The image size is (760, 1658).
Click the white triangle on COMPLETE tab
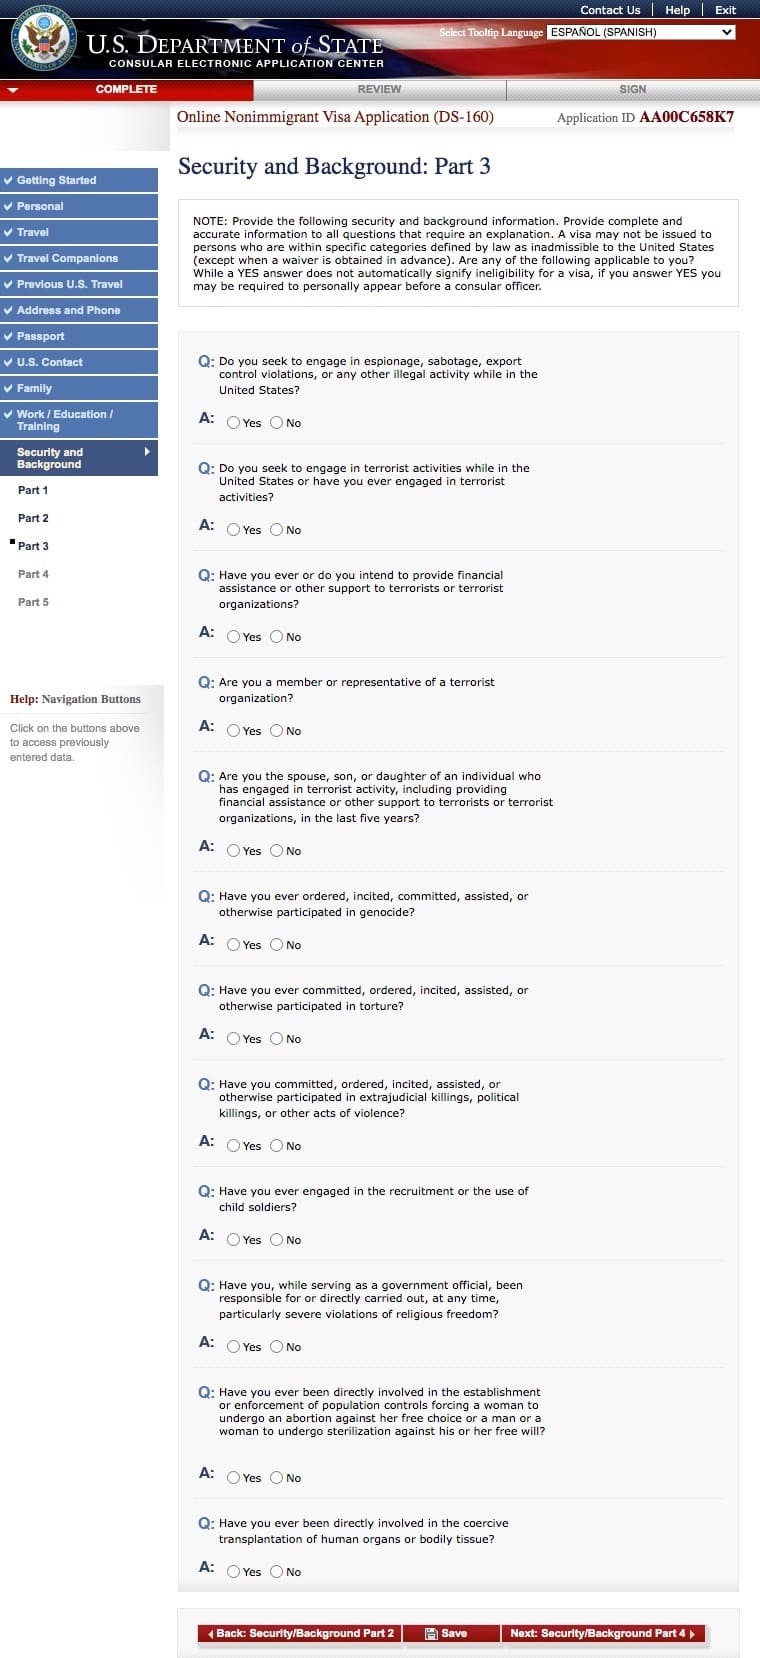coord(12,90)
